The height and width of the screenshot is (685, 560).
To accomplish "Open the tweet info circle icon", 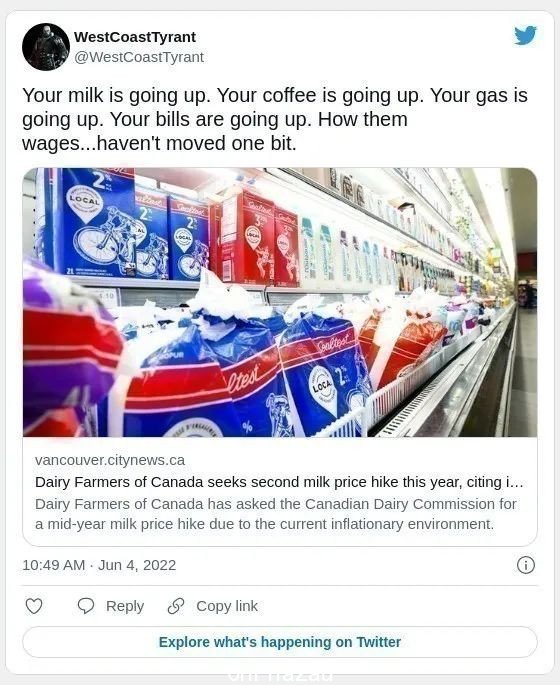I will point(525,565).
